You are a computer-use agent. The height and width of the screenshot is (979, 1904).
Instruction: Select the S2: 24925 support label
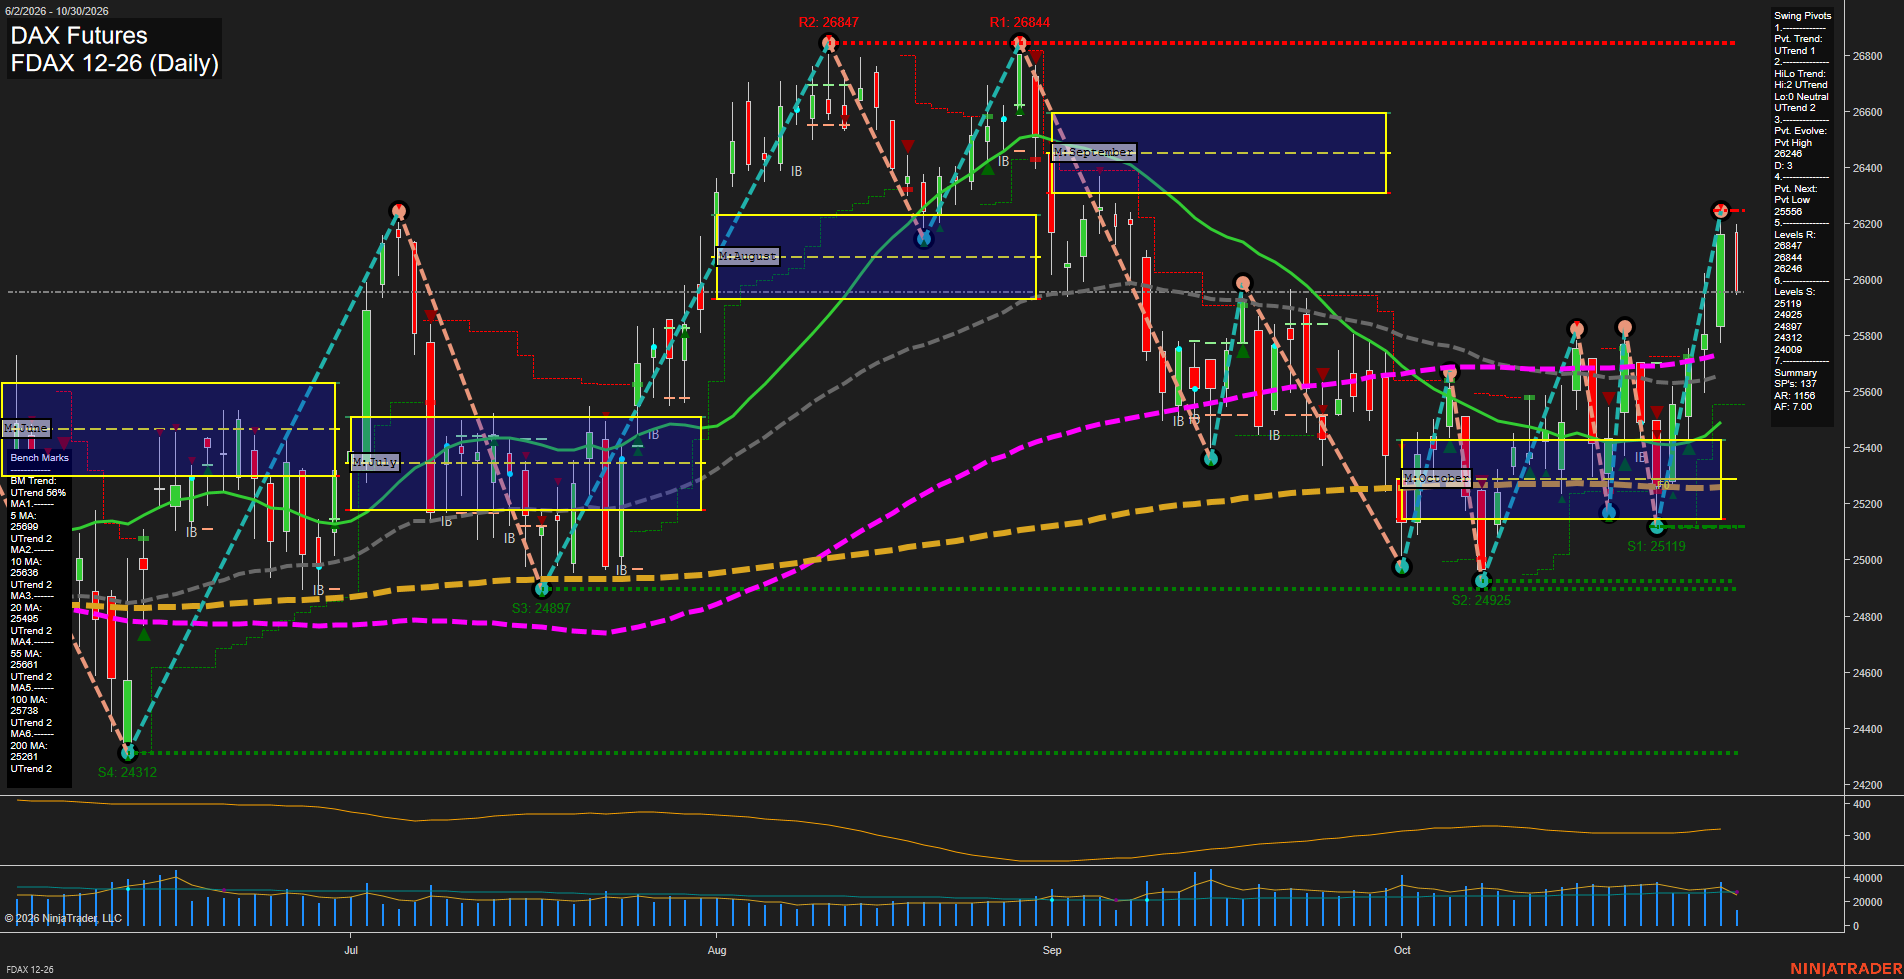coord(1481,600)
